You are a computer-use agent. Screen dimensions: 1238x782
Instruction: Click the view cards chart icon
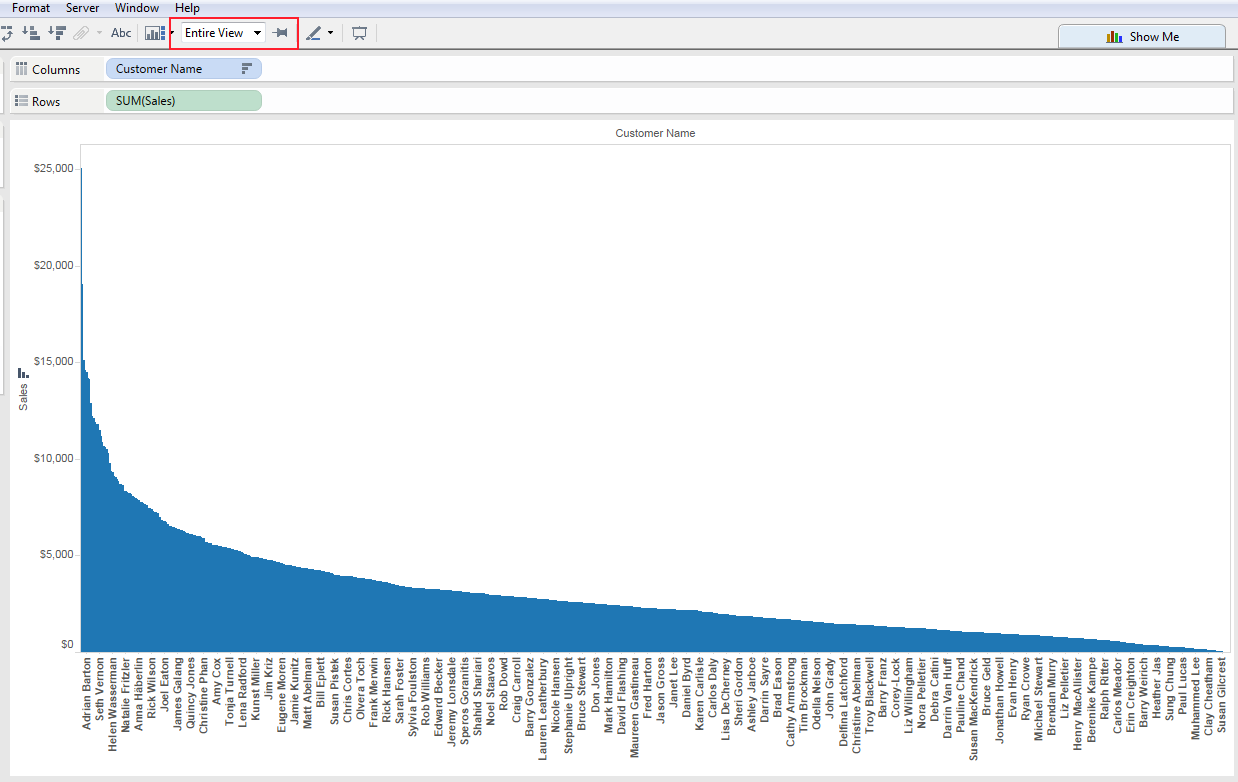(x=154, y=33)
